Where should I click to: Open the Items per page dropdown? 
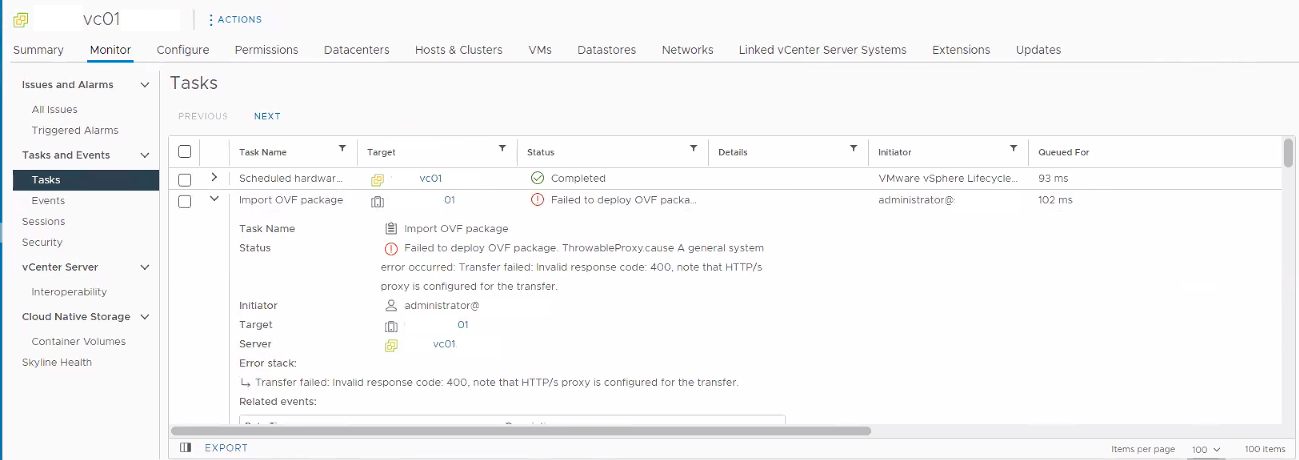pos(1205,450)
